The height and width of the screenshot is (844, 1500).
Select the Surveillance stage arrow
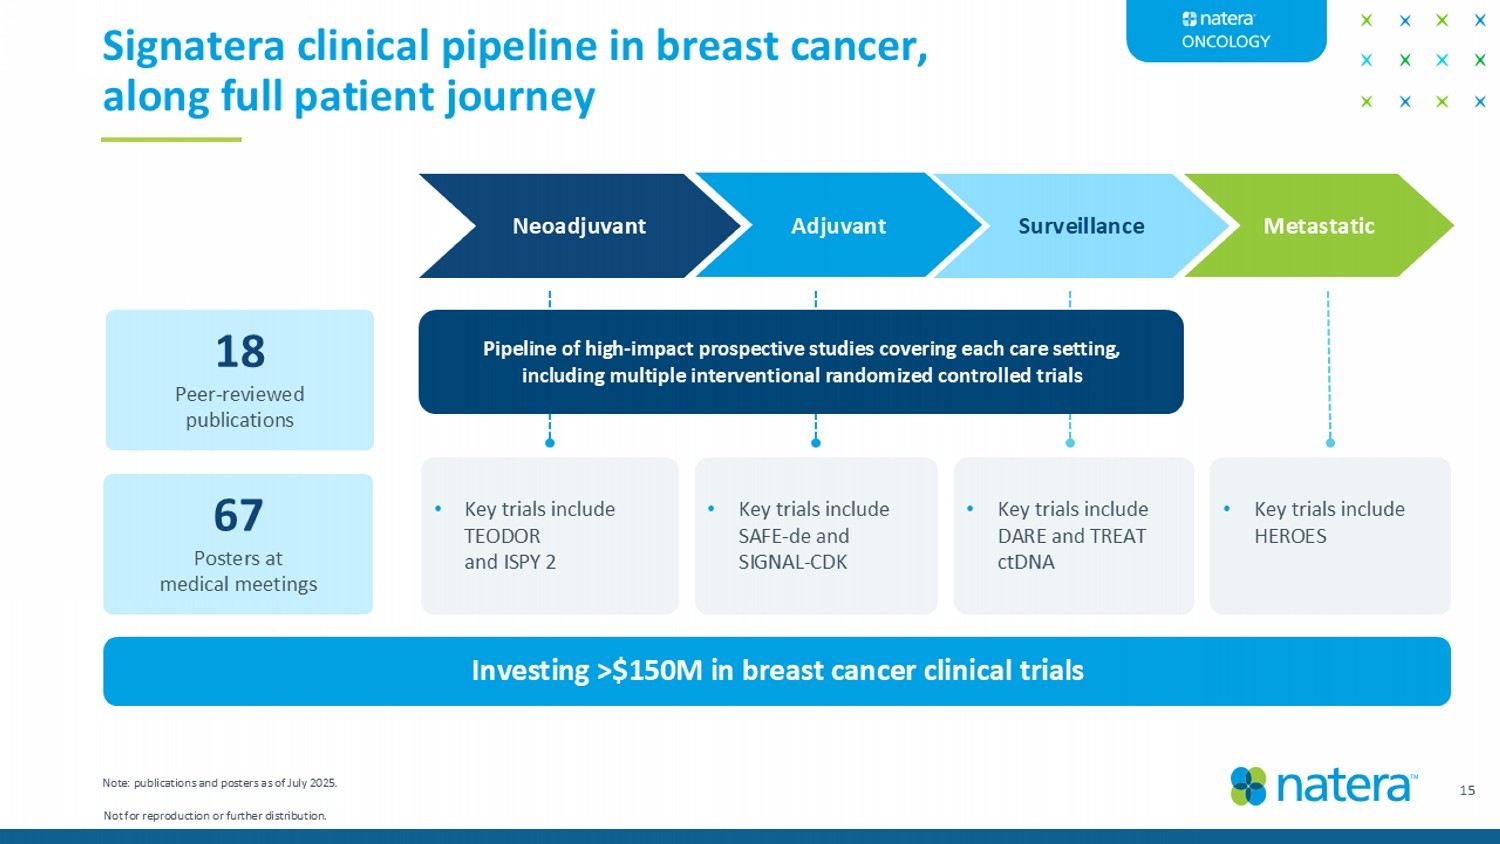point(1080,226)
